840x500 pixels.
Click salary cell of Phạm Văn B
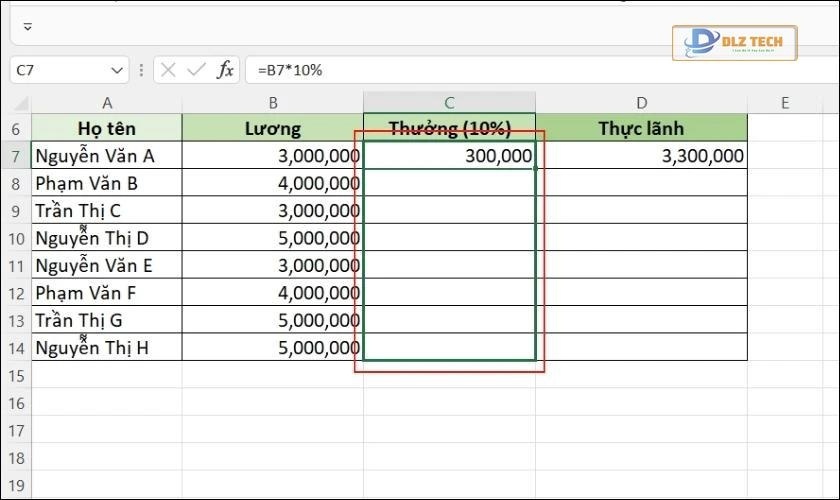click(273, 183)
